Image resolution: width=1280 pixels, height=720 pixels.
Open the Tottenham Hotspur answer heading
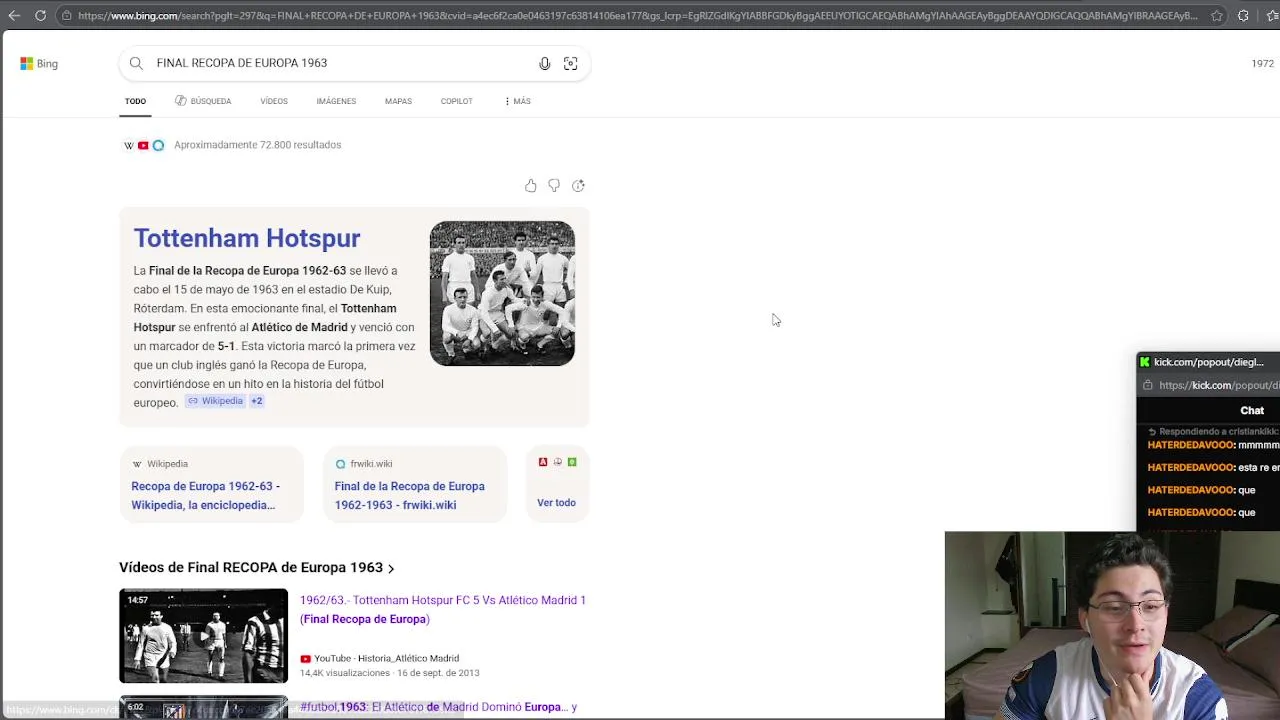[247, 238]
